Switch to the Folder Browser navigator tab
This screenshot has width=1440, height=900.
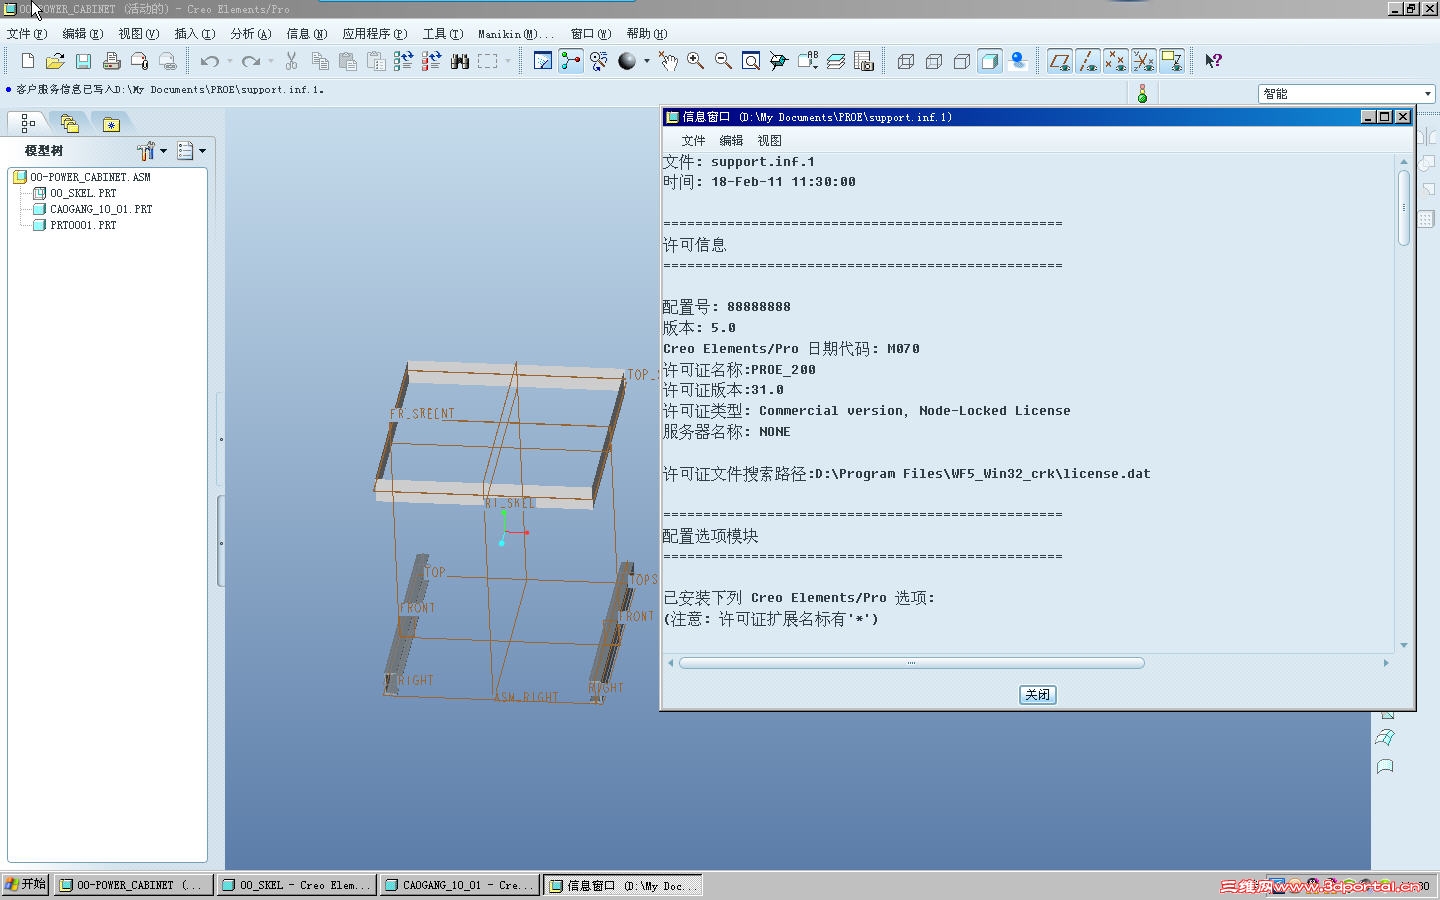click(x=69, y=123)
